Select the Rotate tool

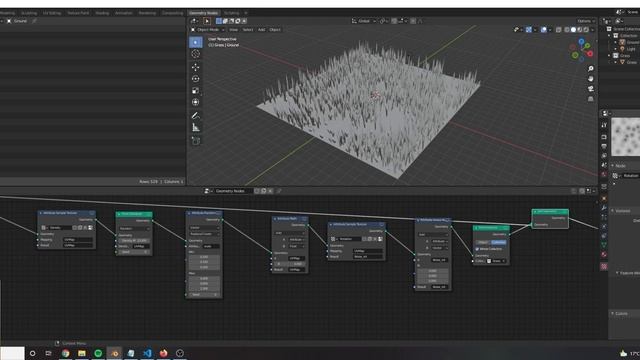coord(196,79)
